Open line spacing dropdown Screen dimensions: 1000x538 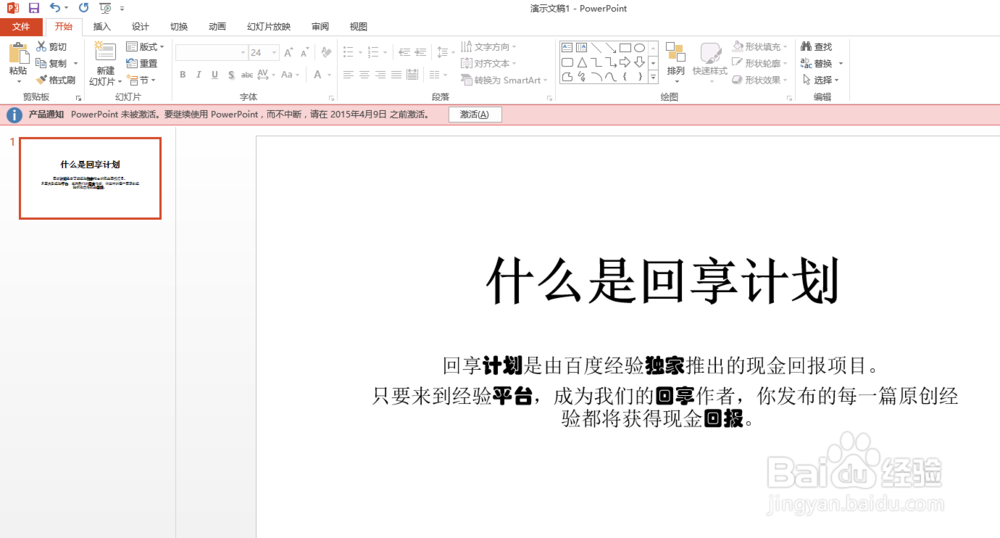pos(445,52)
